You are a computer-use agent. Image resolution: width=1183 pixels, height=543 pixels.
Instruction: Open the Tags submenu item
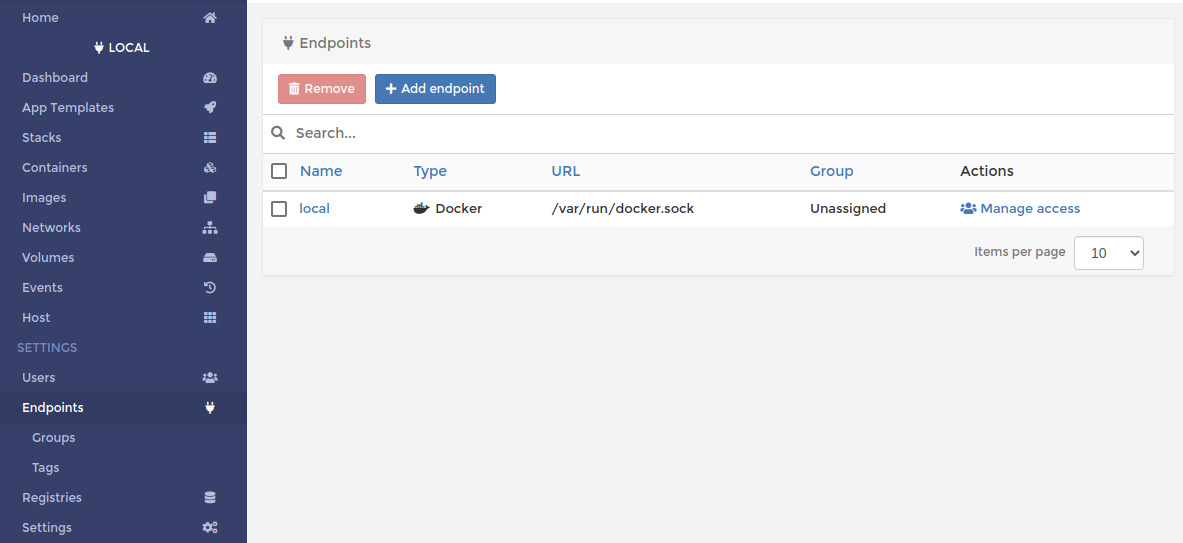[45, 468]
